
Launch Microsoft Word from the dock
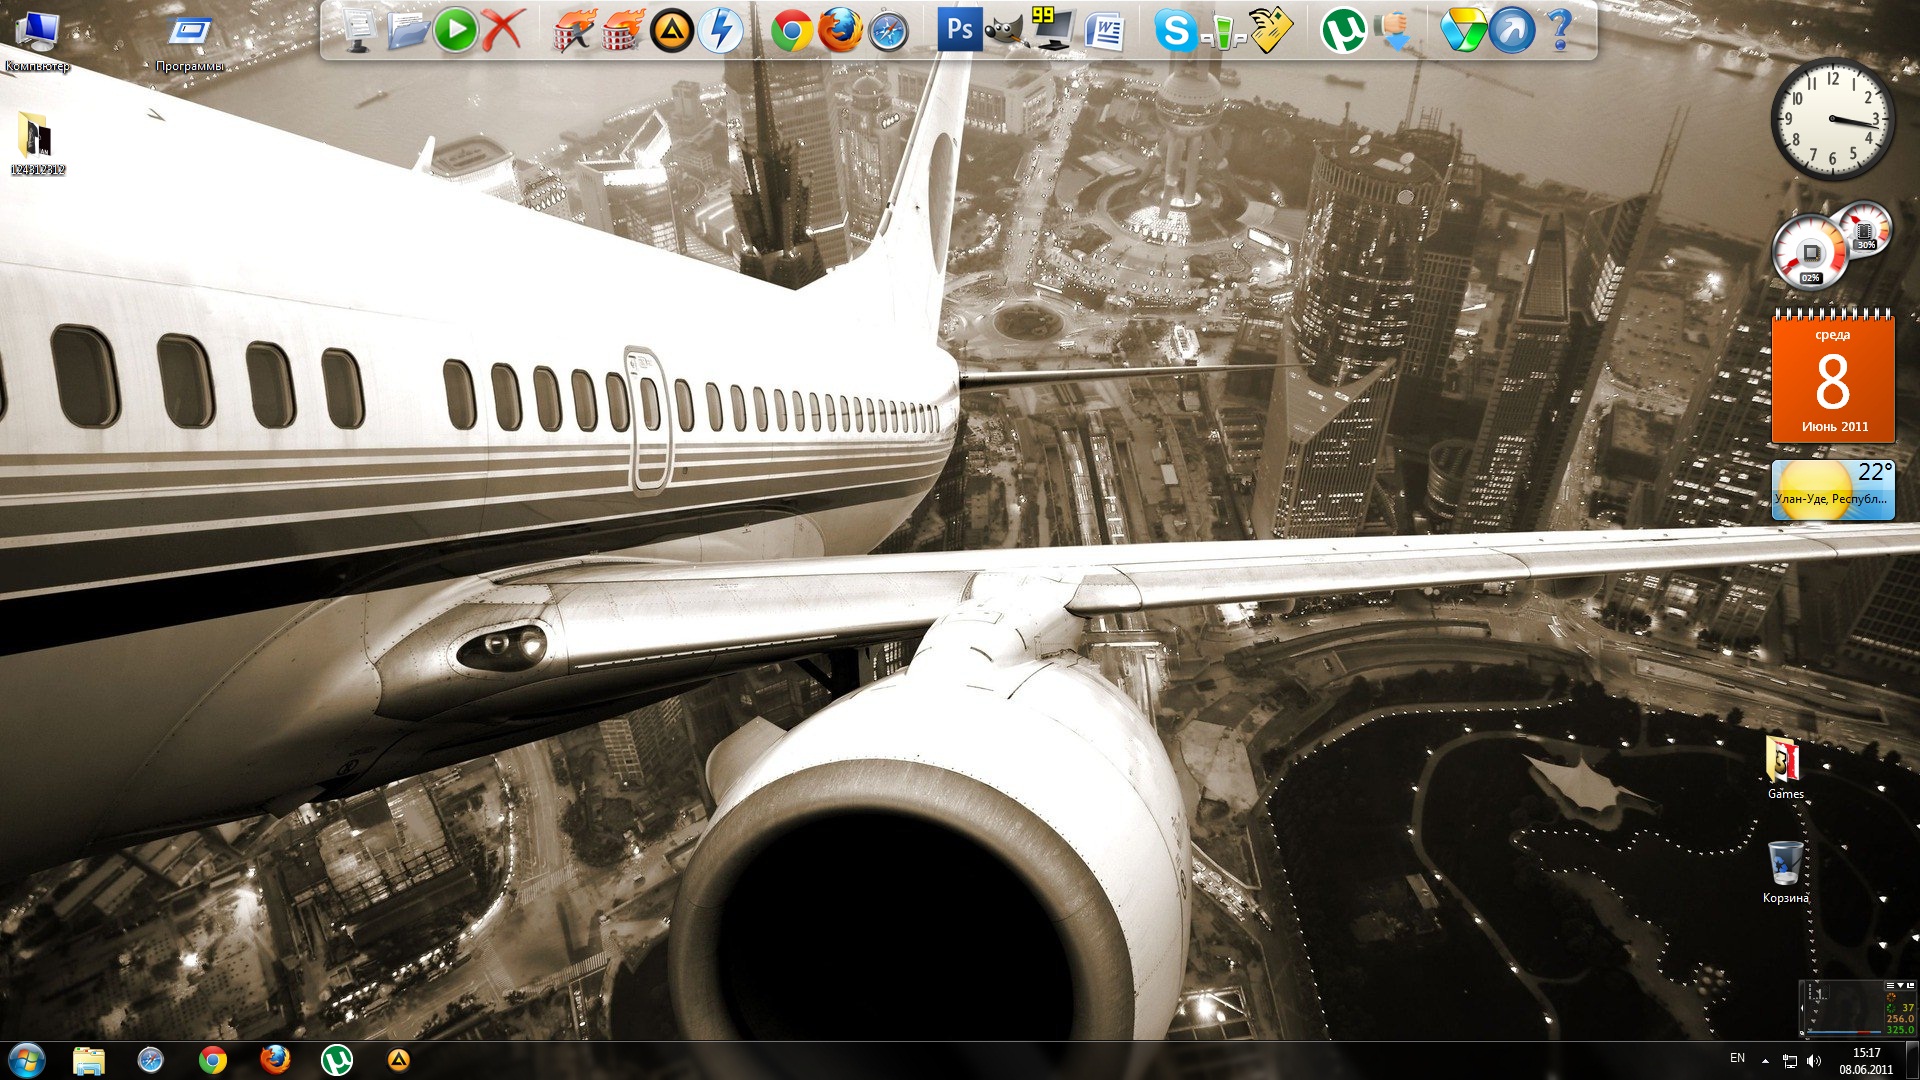(x=1103, y=31)
